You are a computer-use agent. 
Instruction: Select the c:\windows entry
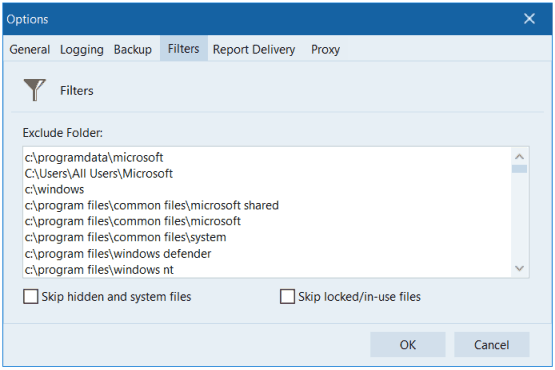coord(55,189)
